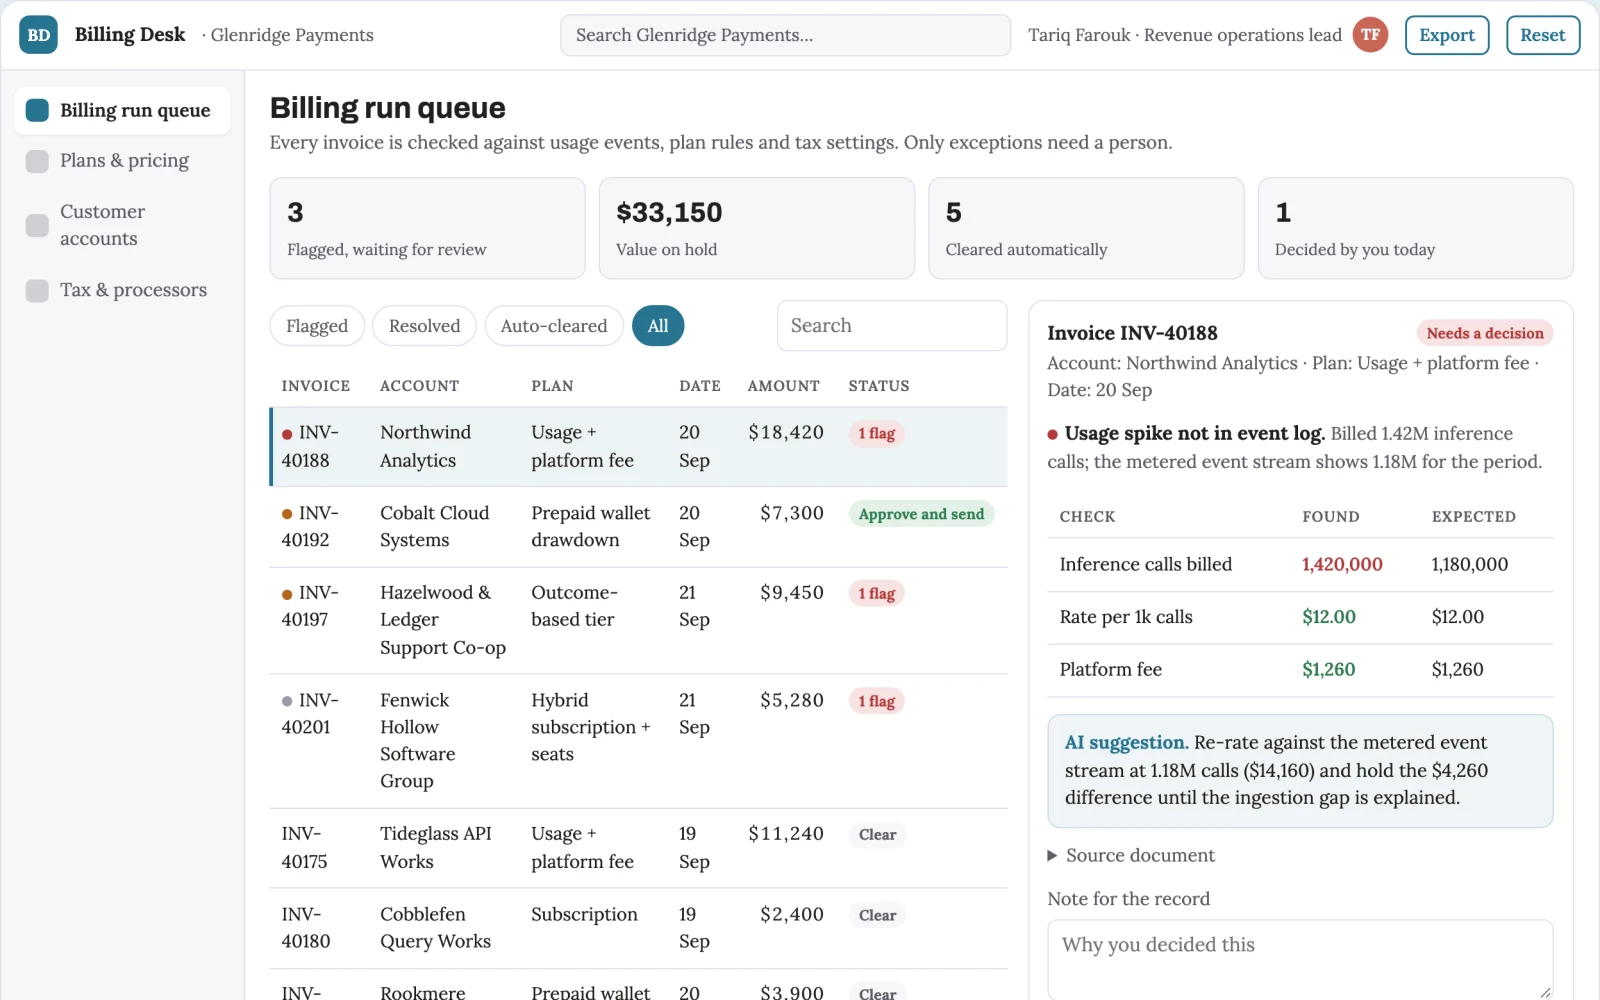Click the 1,420,000 found value
The image size is (1600, 1000).
click(1342, 565)
